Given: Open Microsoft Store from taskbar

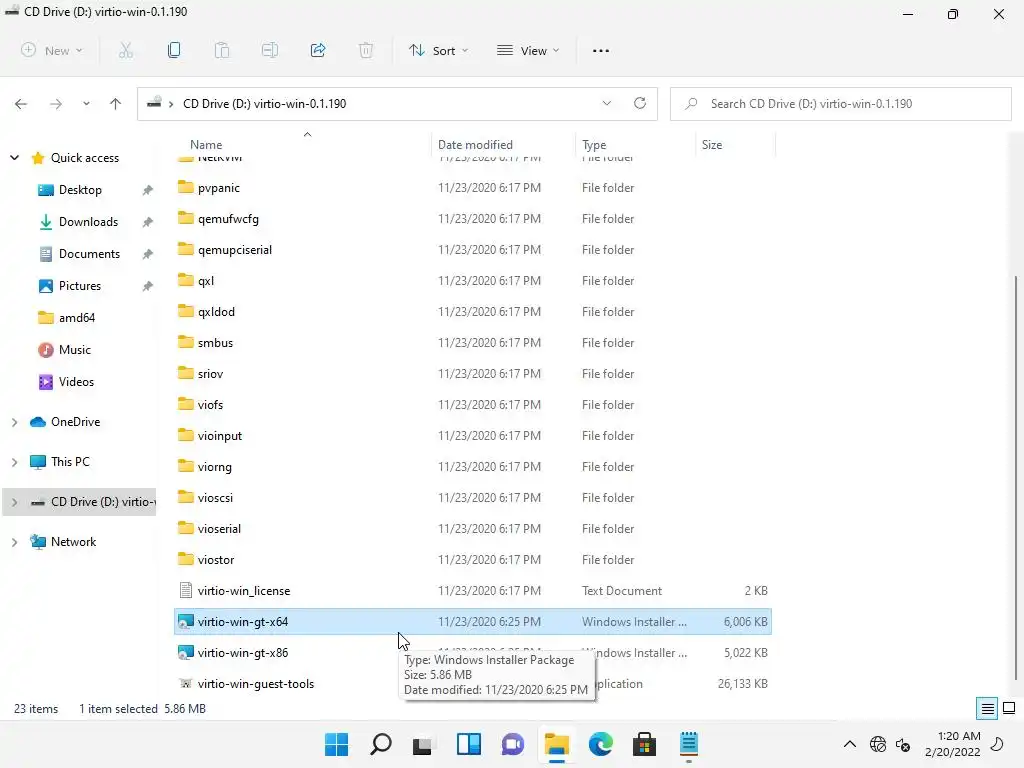Looking at the screenshot, I should point(645,744).
